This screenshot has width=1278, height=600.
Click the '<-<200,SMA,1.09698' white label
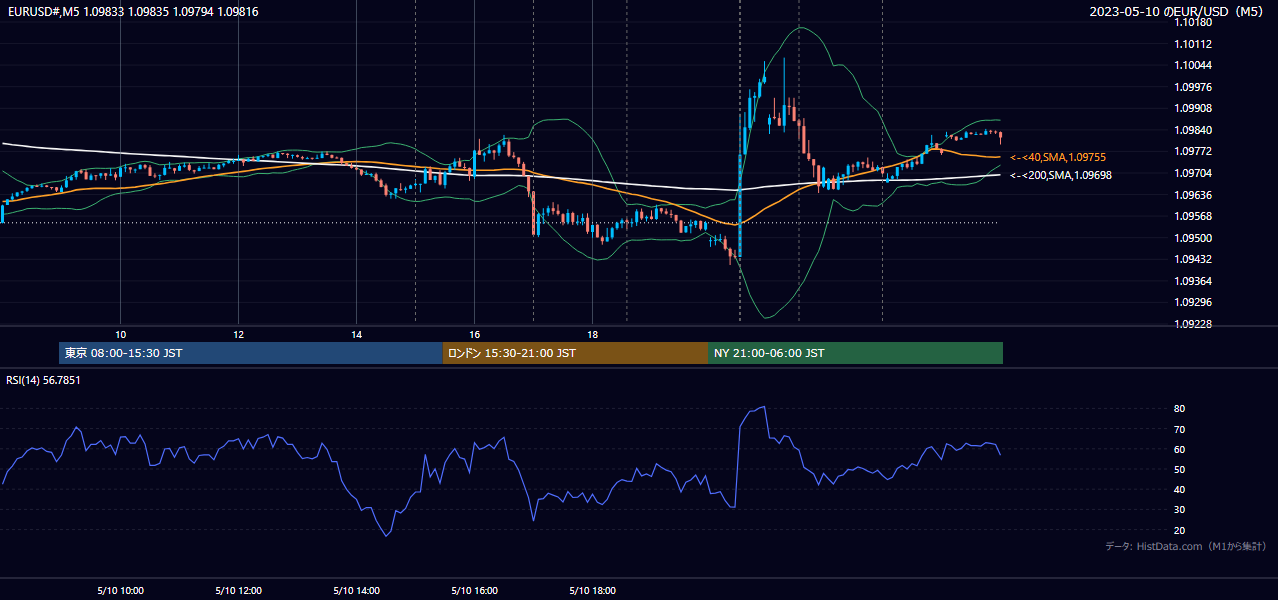[1061, 175]
